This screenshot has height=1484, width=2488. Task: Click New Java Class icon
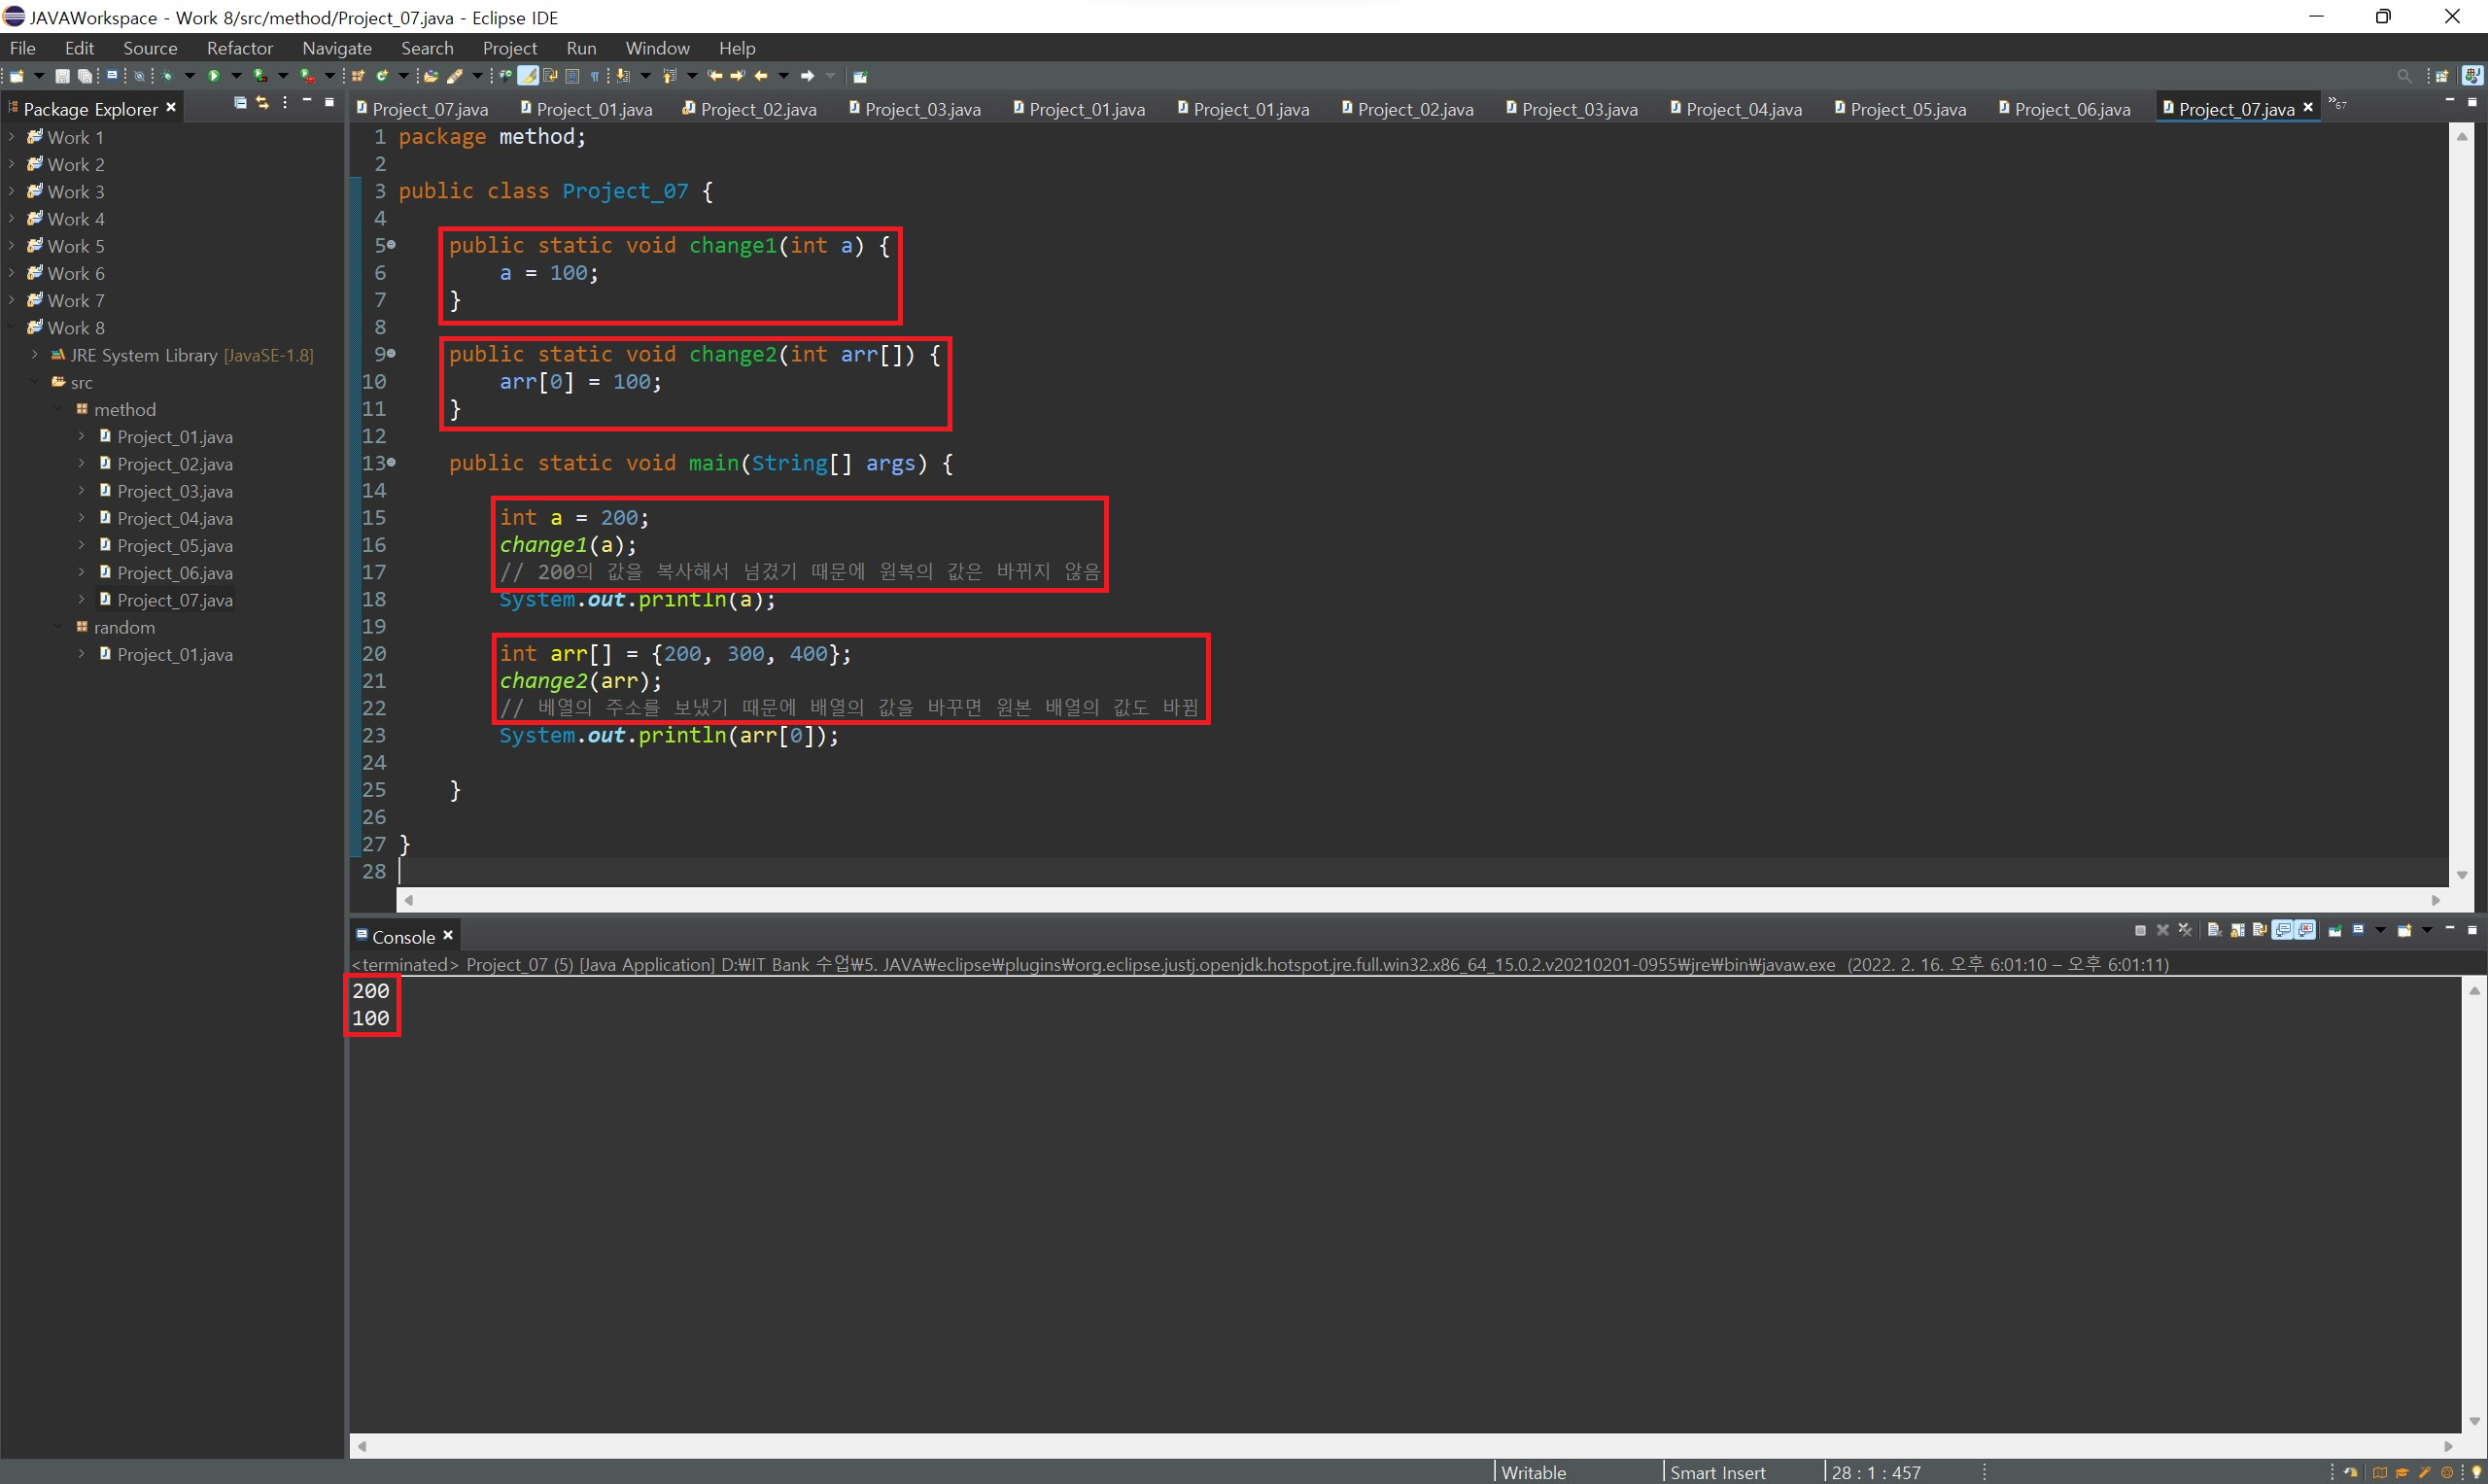[382, 76]
